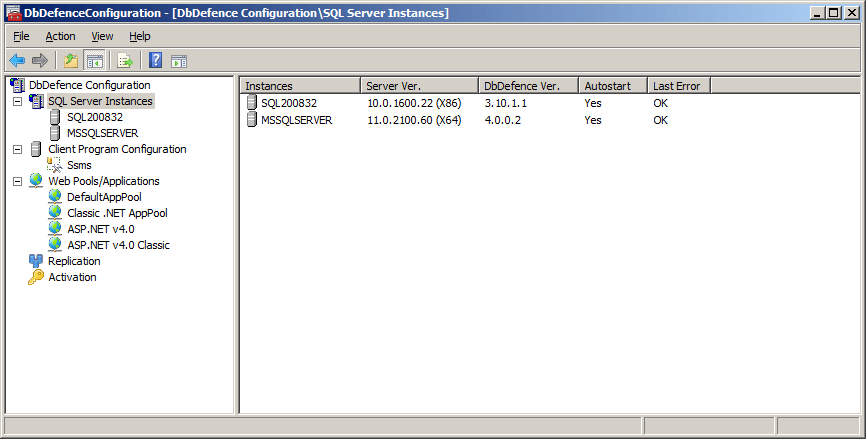Collapse the Web Pools/Applications node
The height and width of the screenshot is (439, 866).
coord(17,181)
